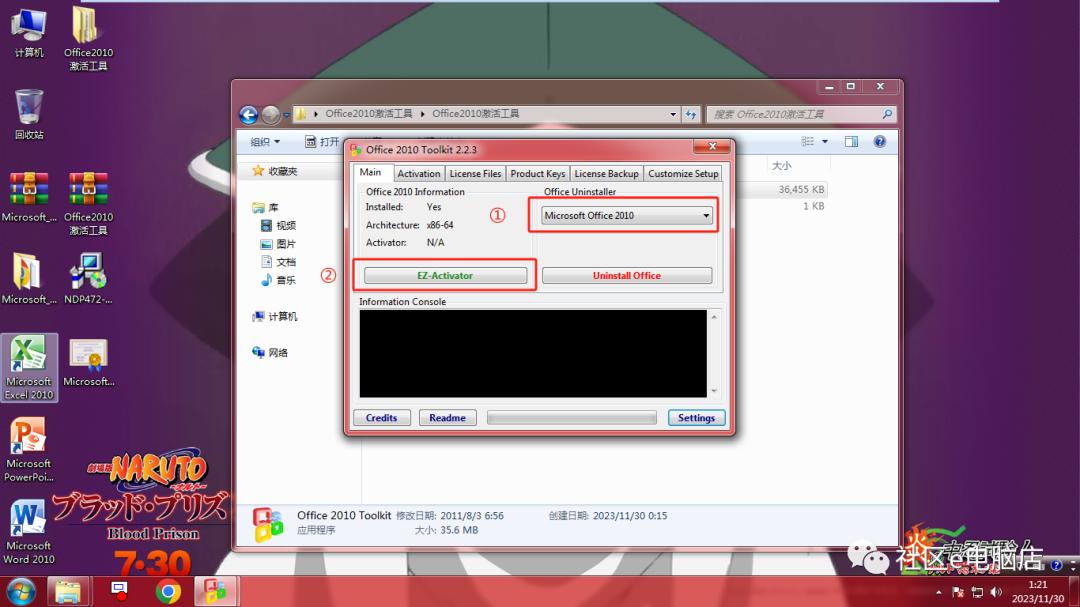Select the Microsoft_ folder icon on the desktop
Screen dimensions: 1080x607
[x=29, y=278]
